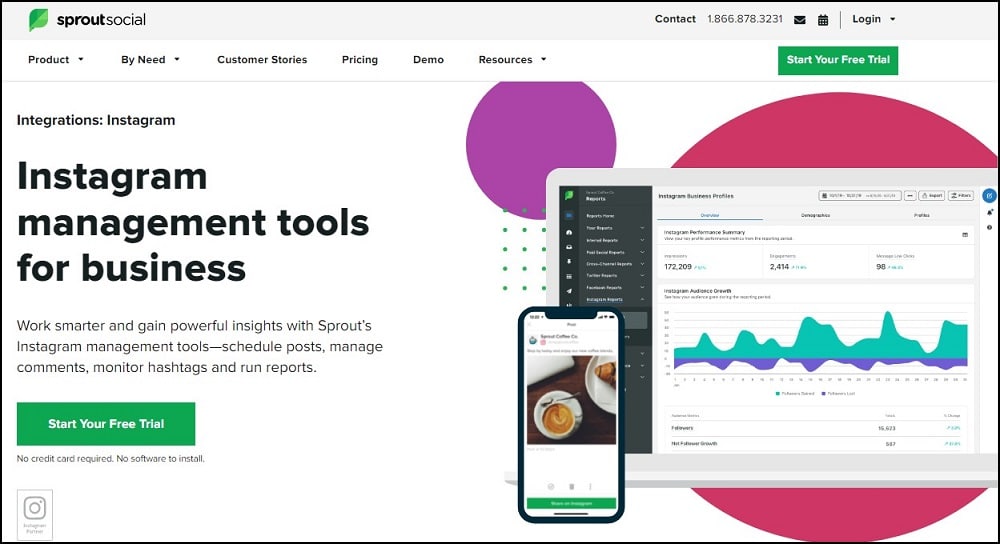Click the teal Followers Gained legend swatch
The image size is (1000, 544).
click(777, 393)
